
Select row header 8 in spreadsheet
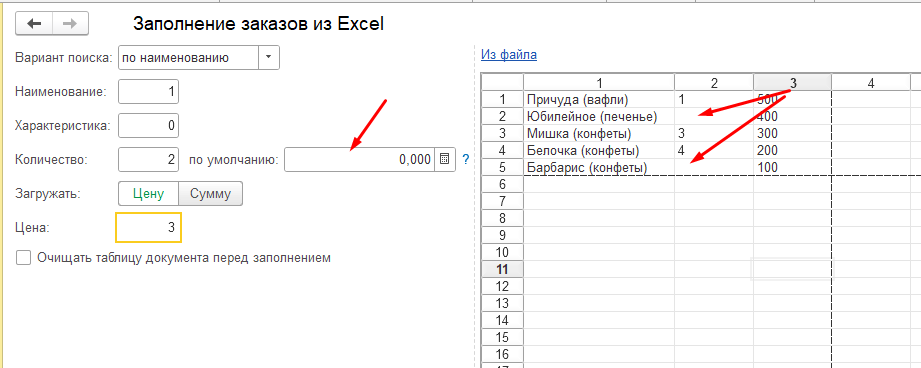pos(502,218)
